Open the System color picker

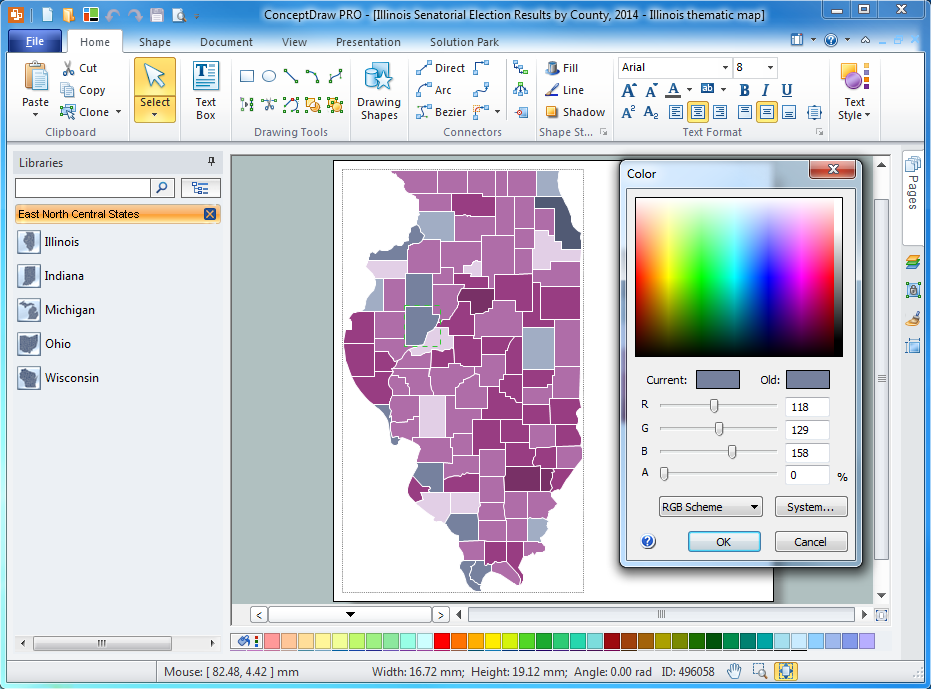coord(810,507)
